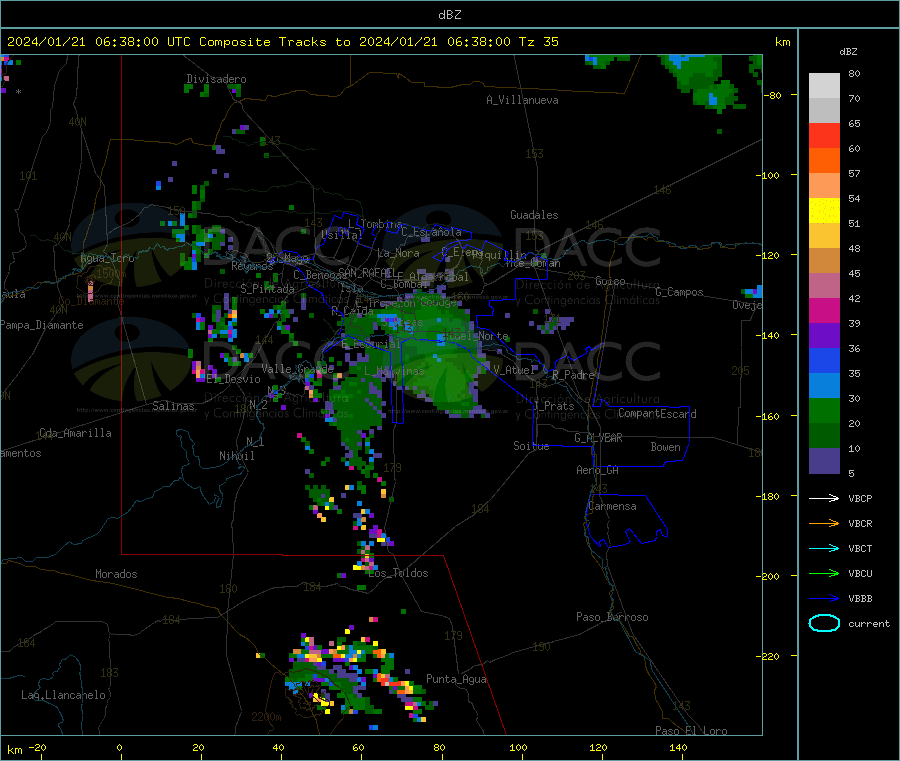Pick the royal blue swatch between 36 and 35
The width and height of the screenshot is (900, 761).
click(x=824, y=360)
